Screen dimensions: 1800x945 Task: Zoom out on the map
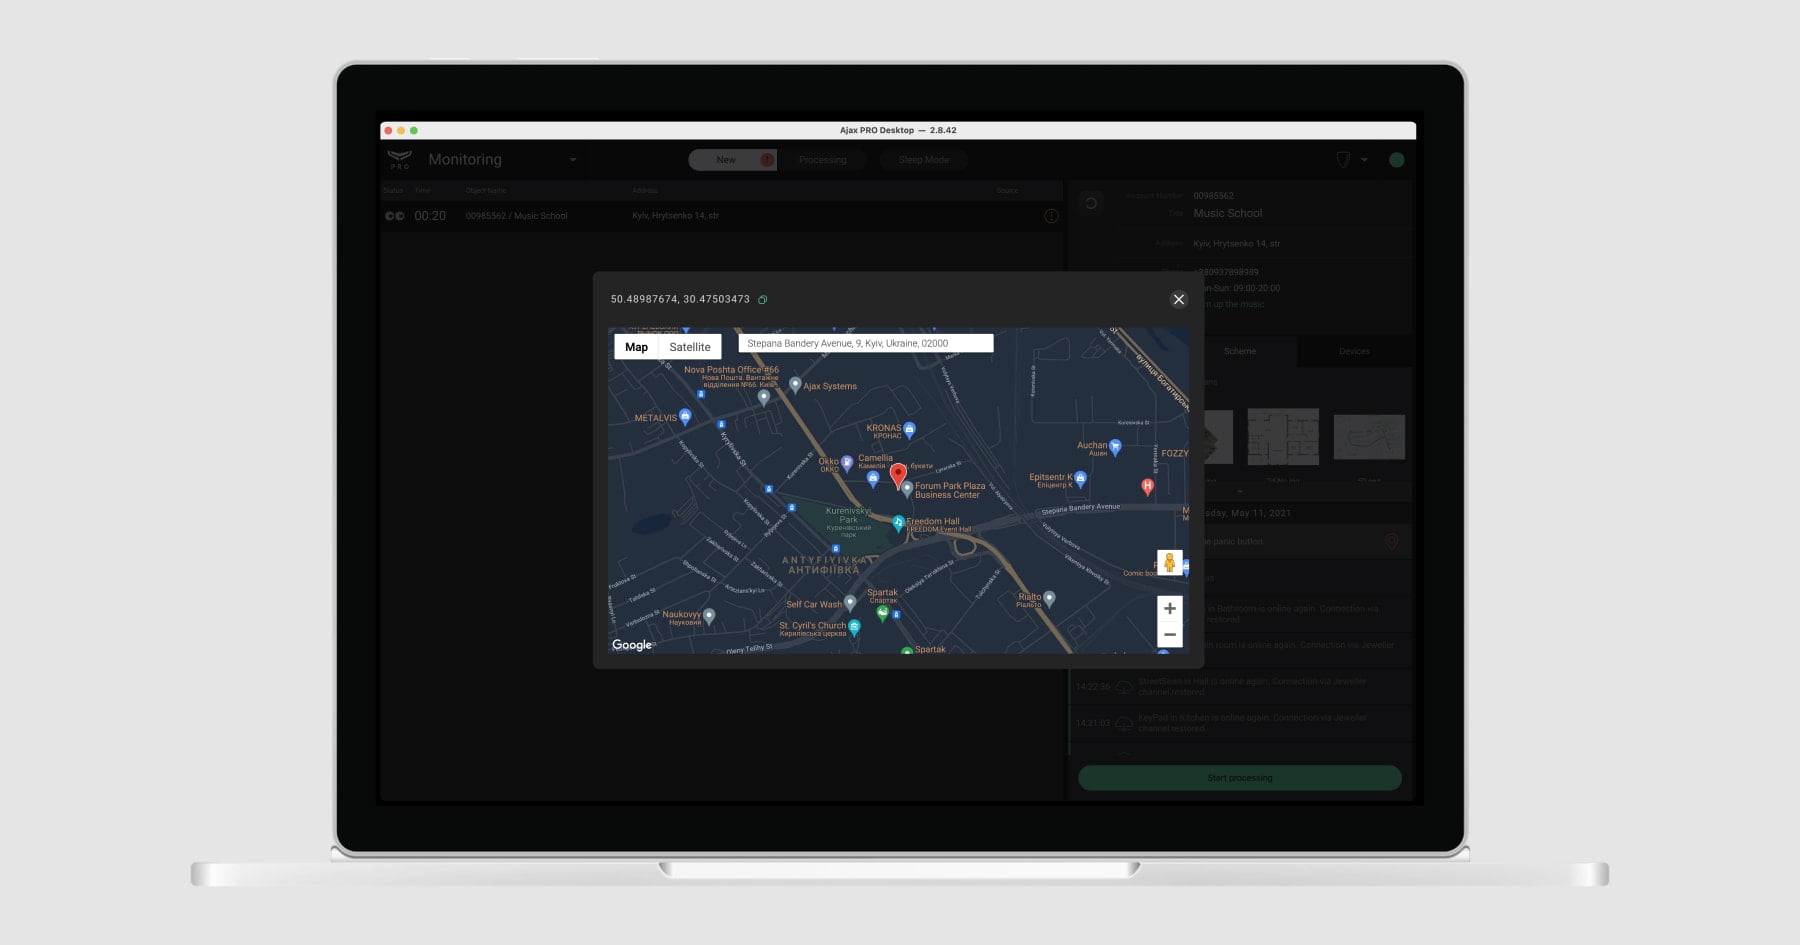click(1169, 635)
